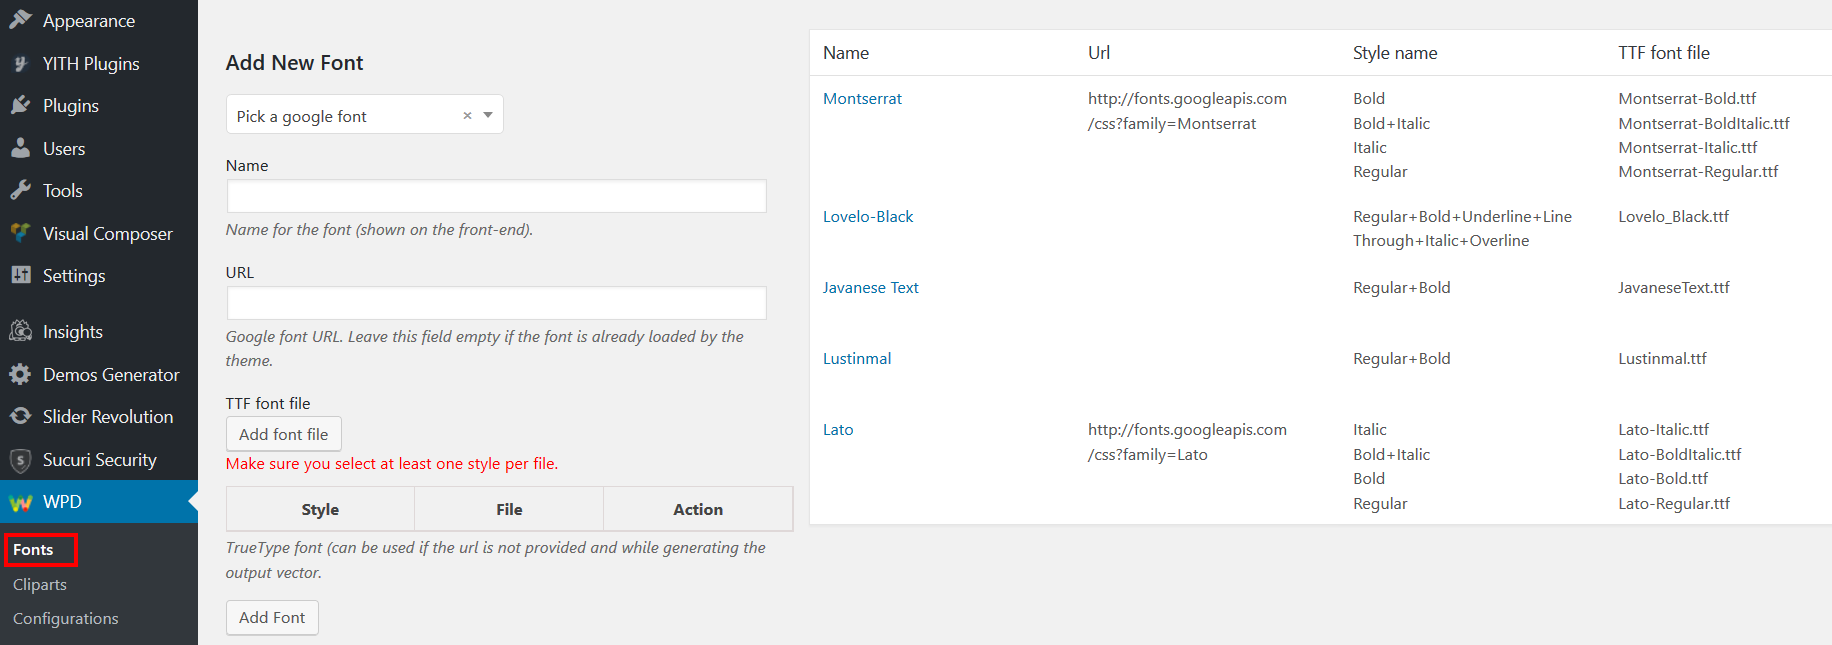
Task: Click the Visual Composer icon
Action: (x=20, y=233)
